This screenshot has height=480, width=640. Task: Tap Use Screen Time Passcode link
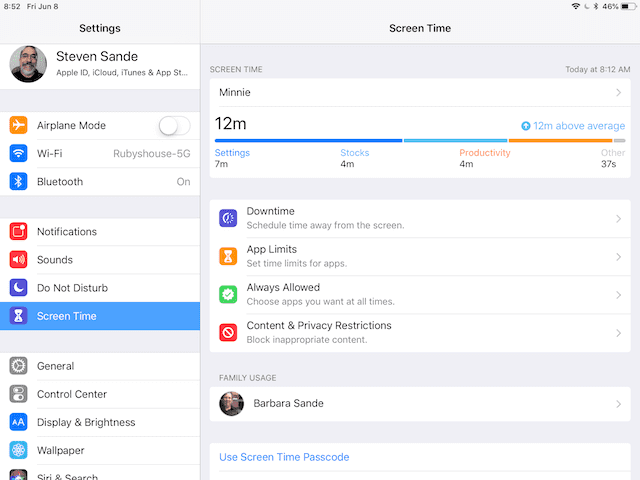pyautogui.click(x=284, y=457)
